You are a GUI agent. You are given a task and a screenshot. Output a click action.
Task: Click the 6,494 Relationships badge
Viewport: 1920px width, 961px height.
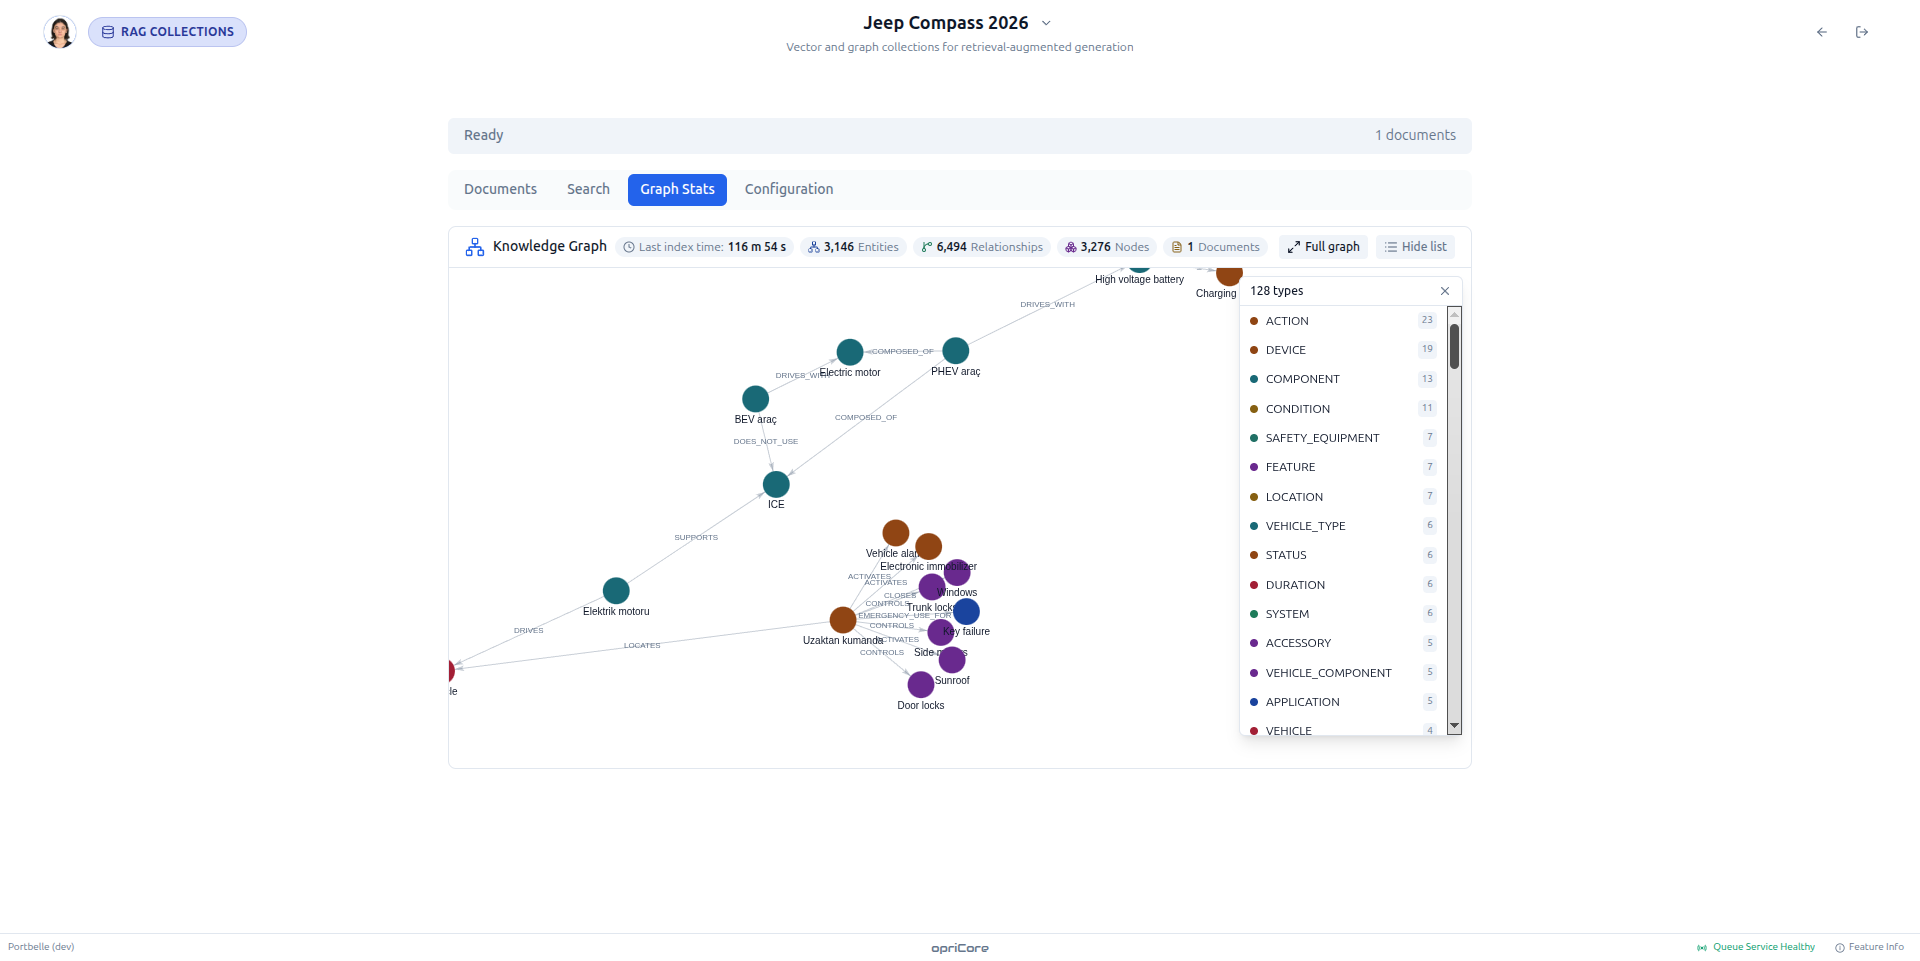tap(982, 247)
